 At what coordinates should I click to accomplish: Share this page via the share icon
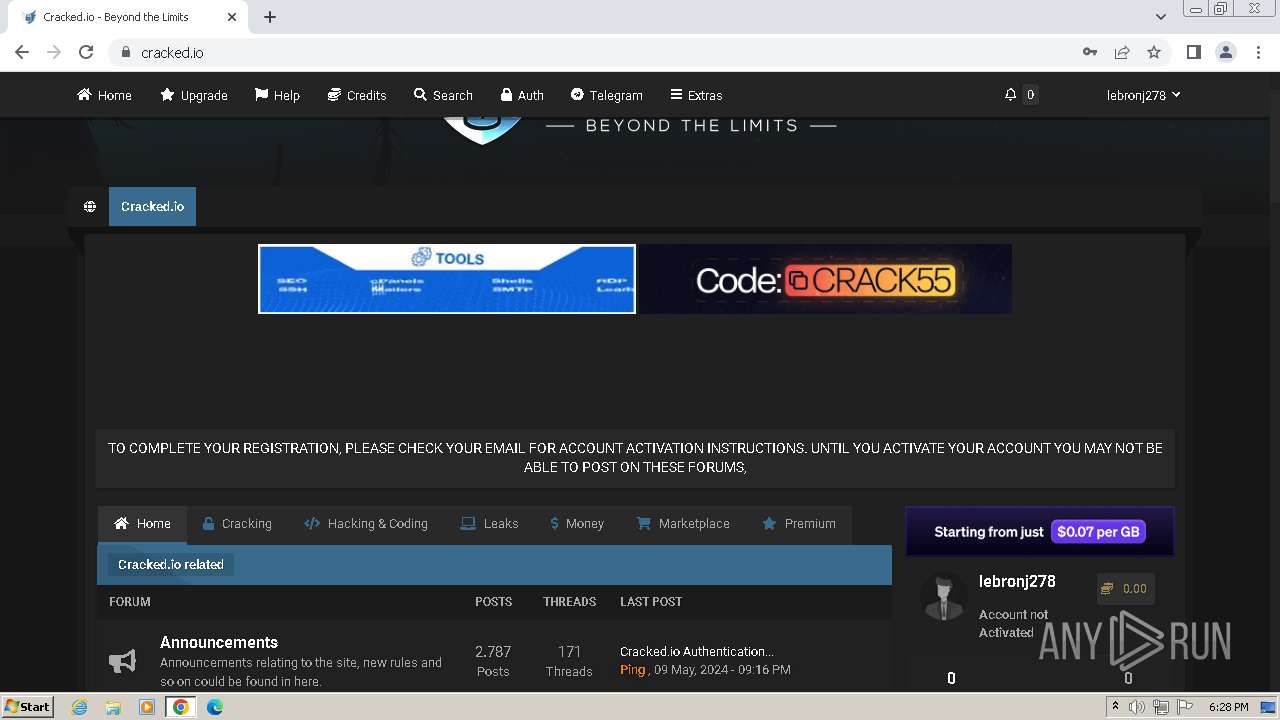[1122, 52]
